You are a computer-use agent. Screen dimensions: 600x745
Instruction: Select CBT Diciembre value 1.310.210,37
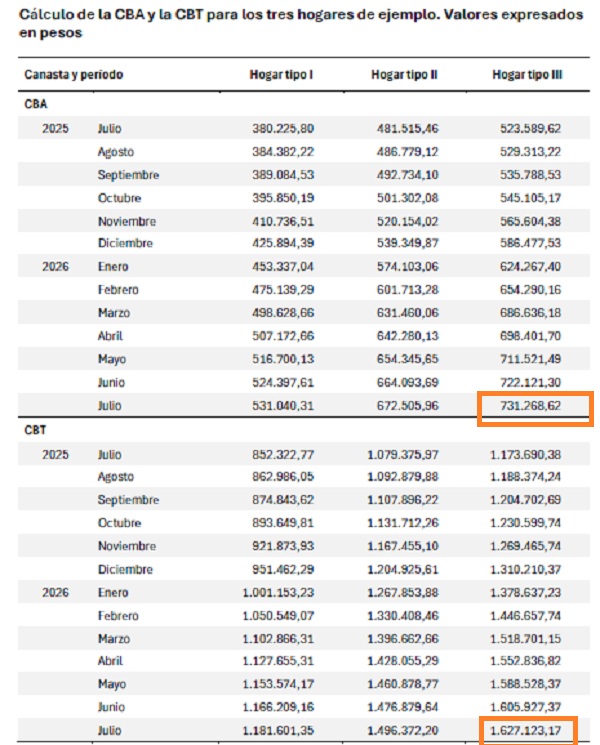525,569
